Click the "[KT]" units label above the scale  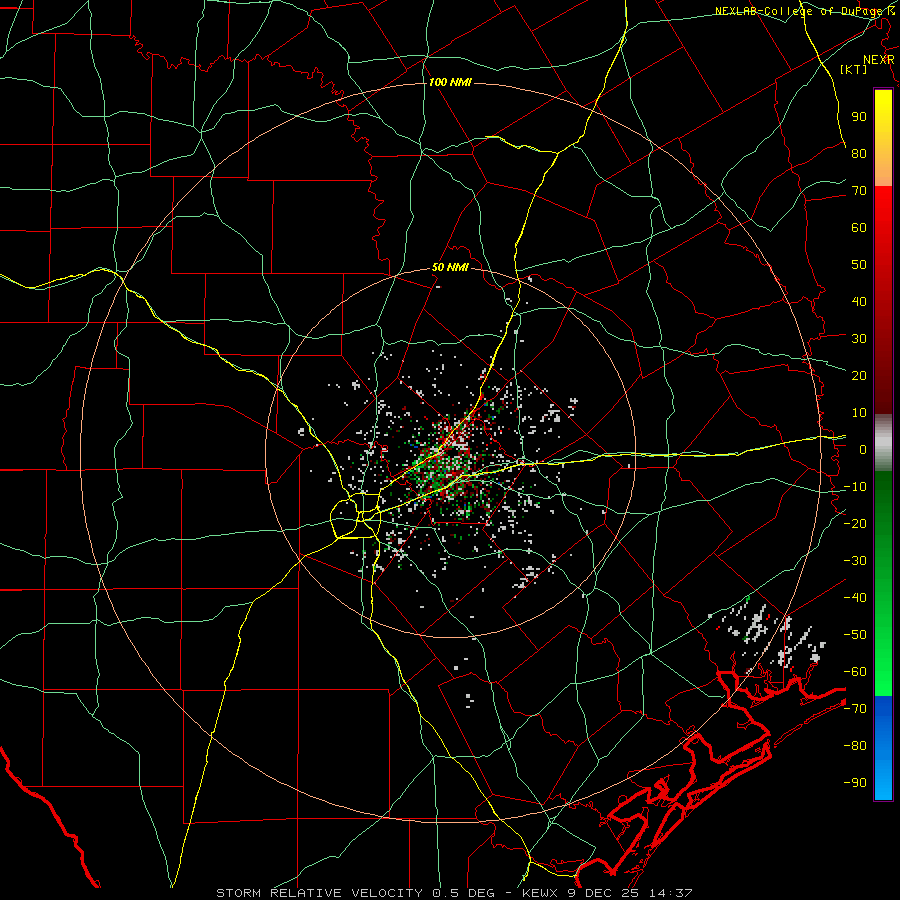click(854, 69)
